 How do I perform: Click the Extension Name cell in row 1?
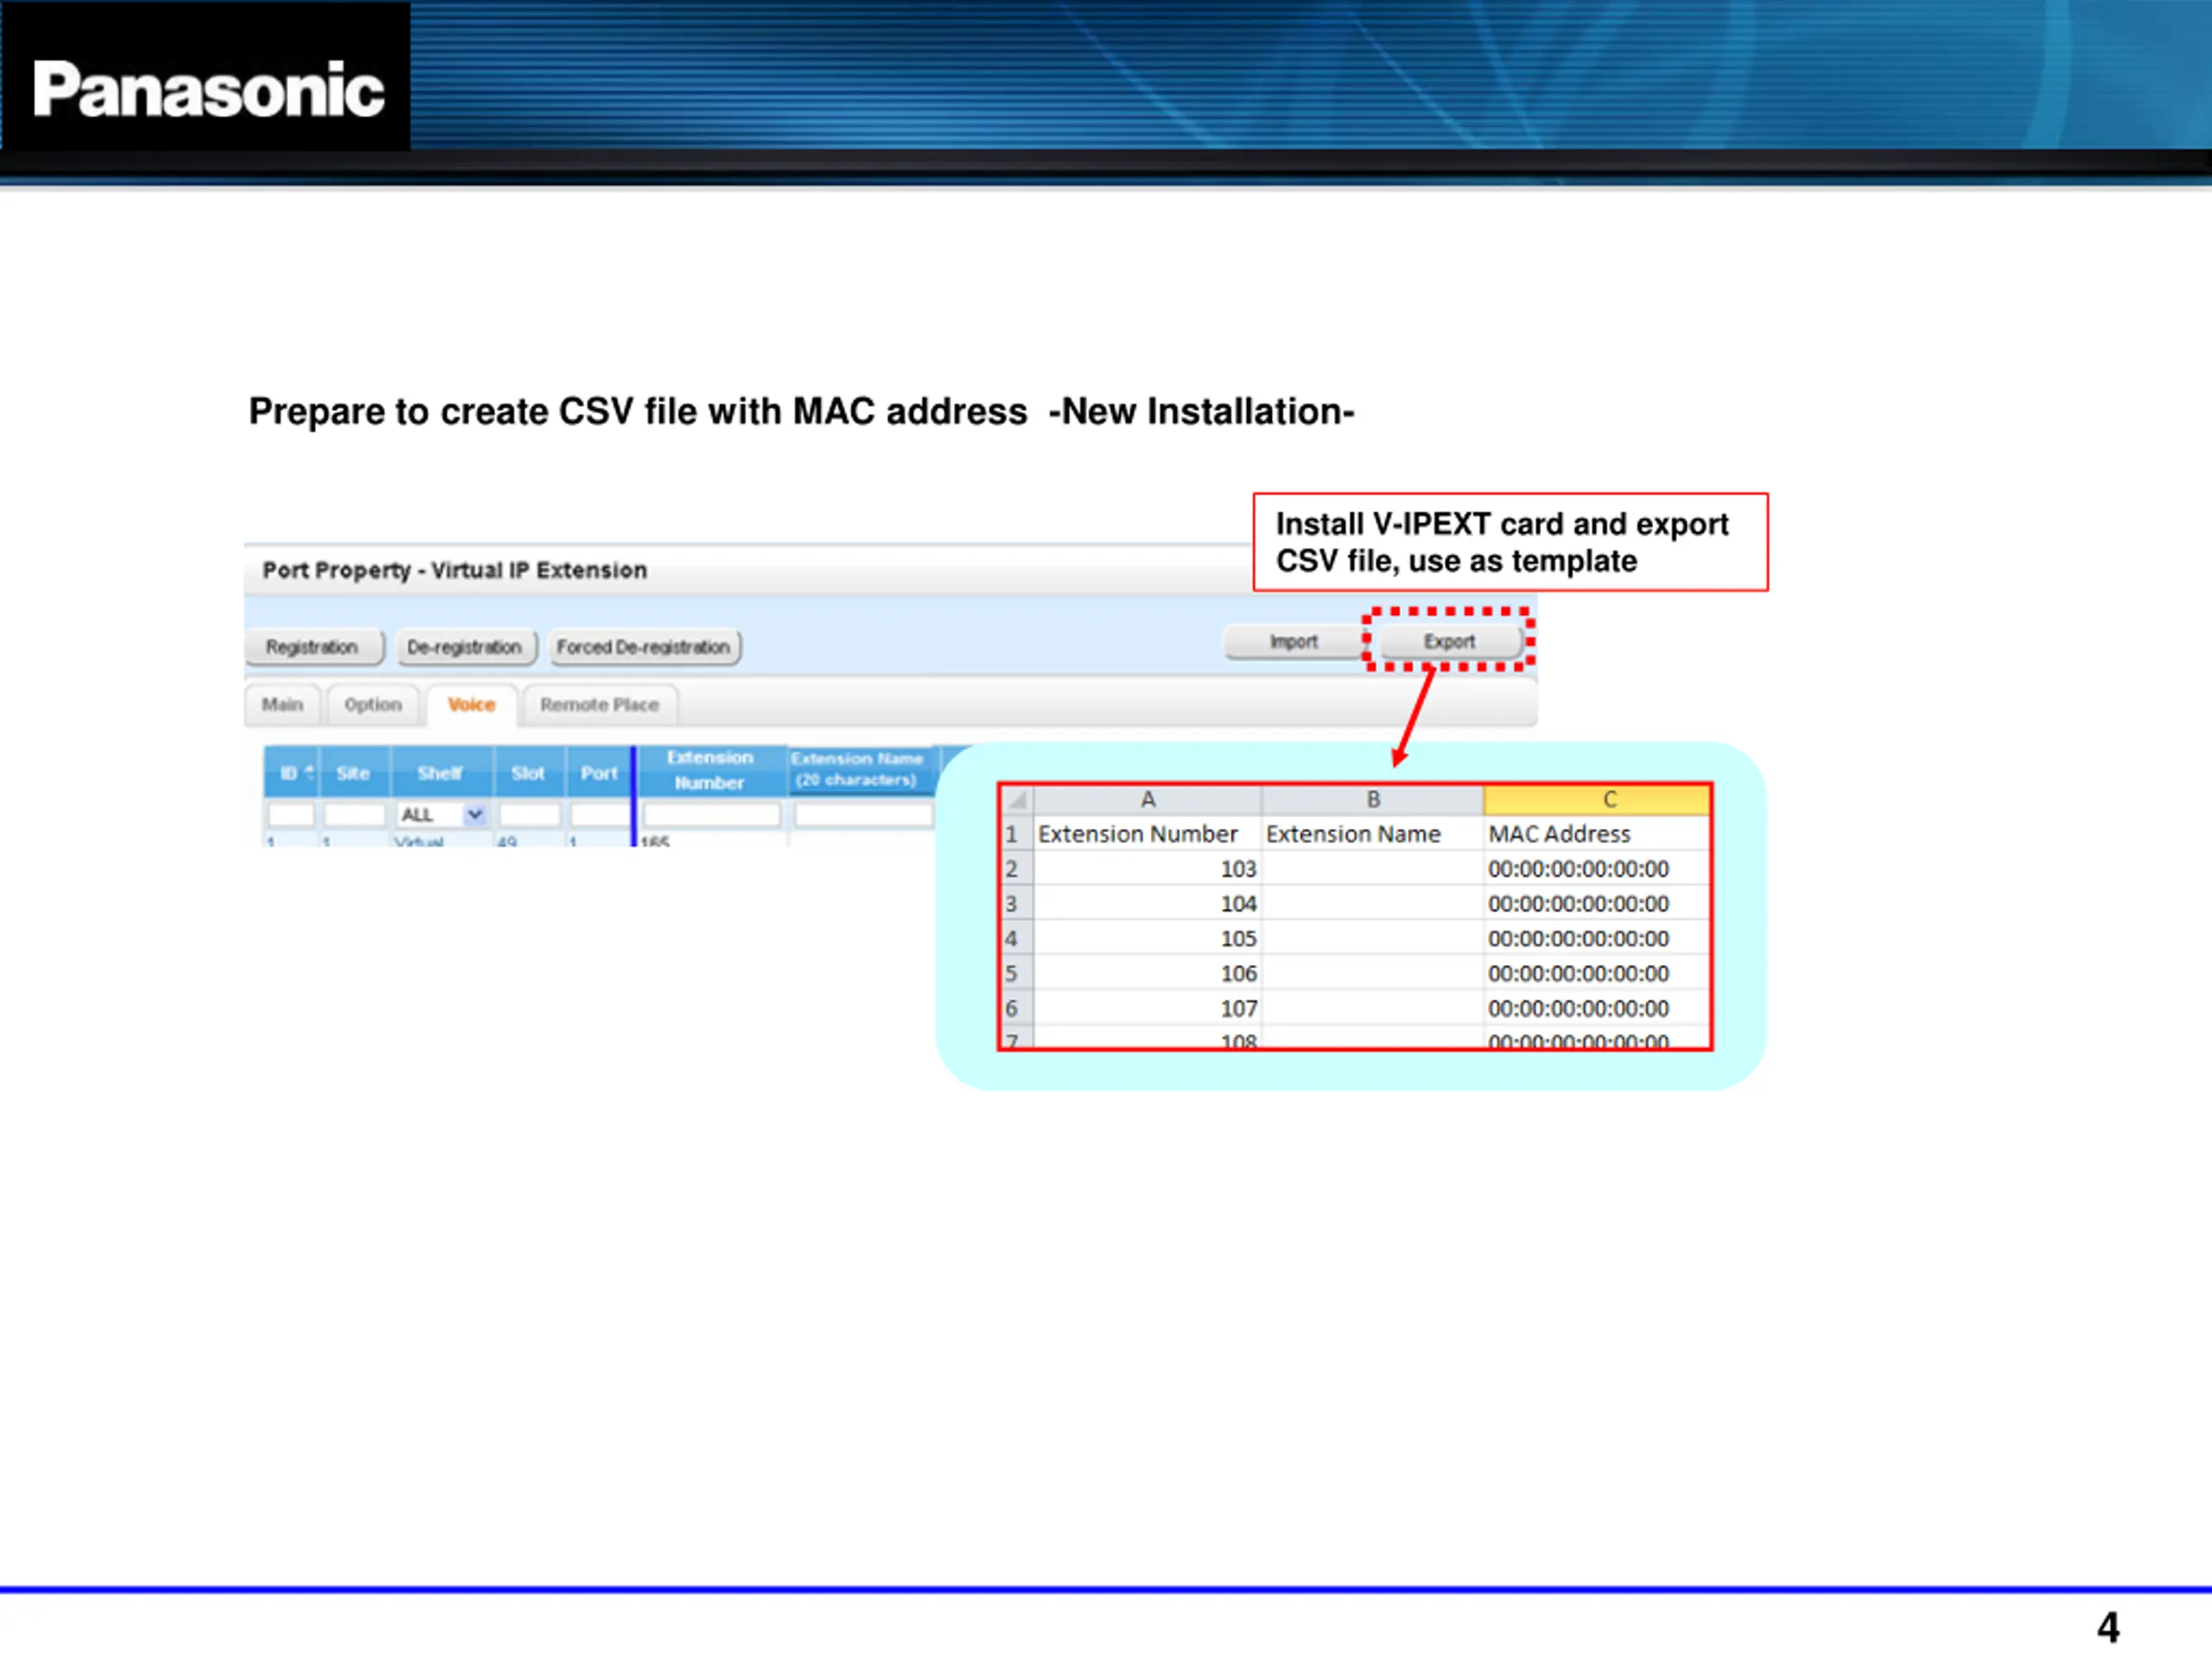tap(1374, 834)
